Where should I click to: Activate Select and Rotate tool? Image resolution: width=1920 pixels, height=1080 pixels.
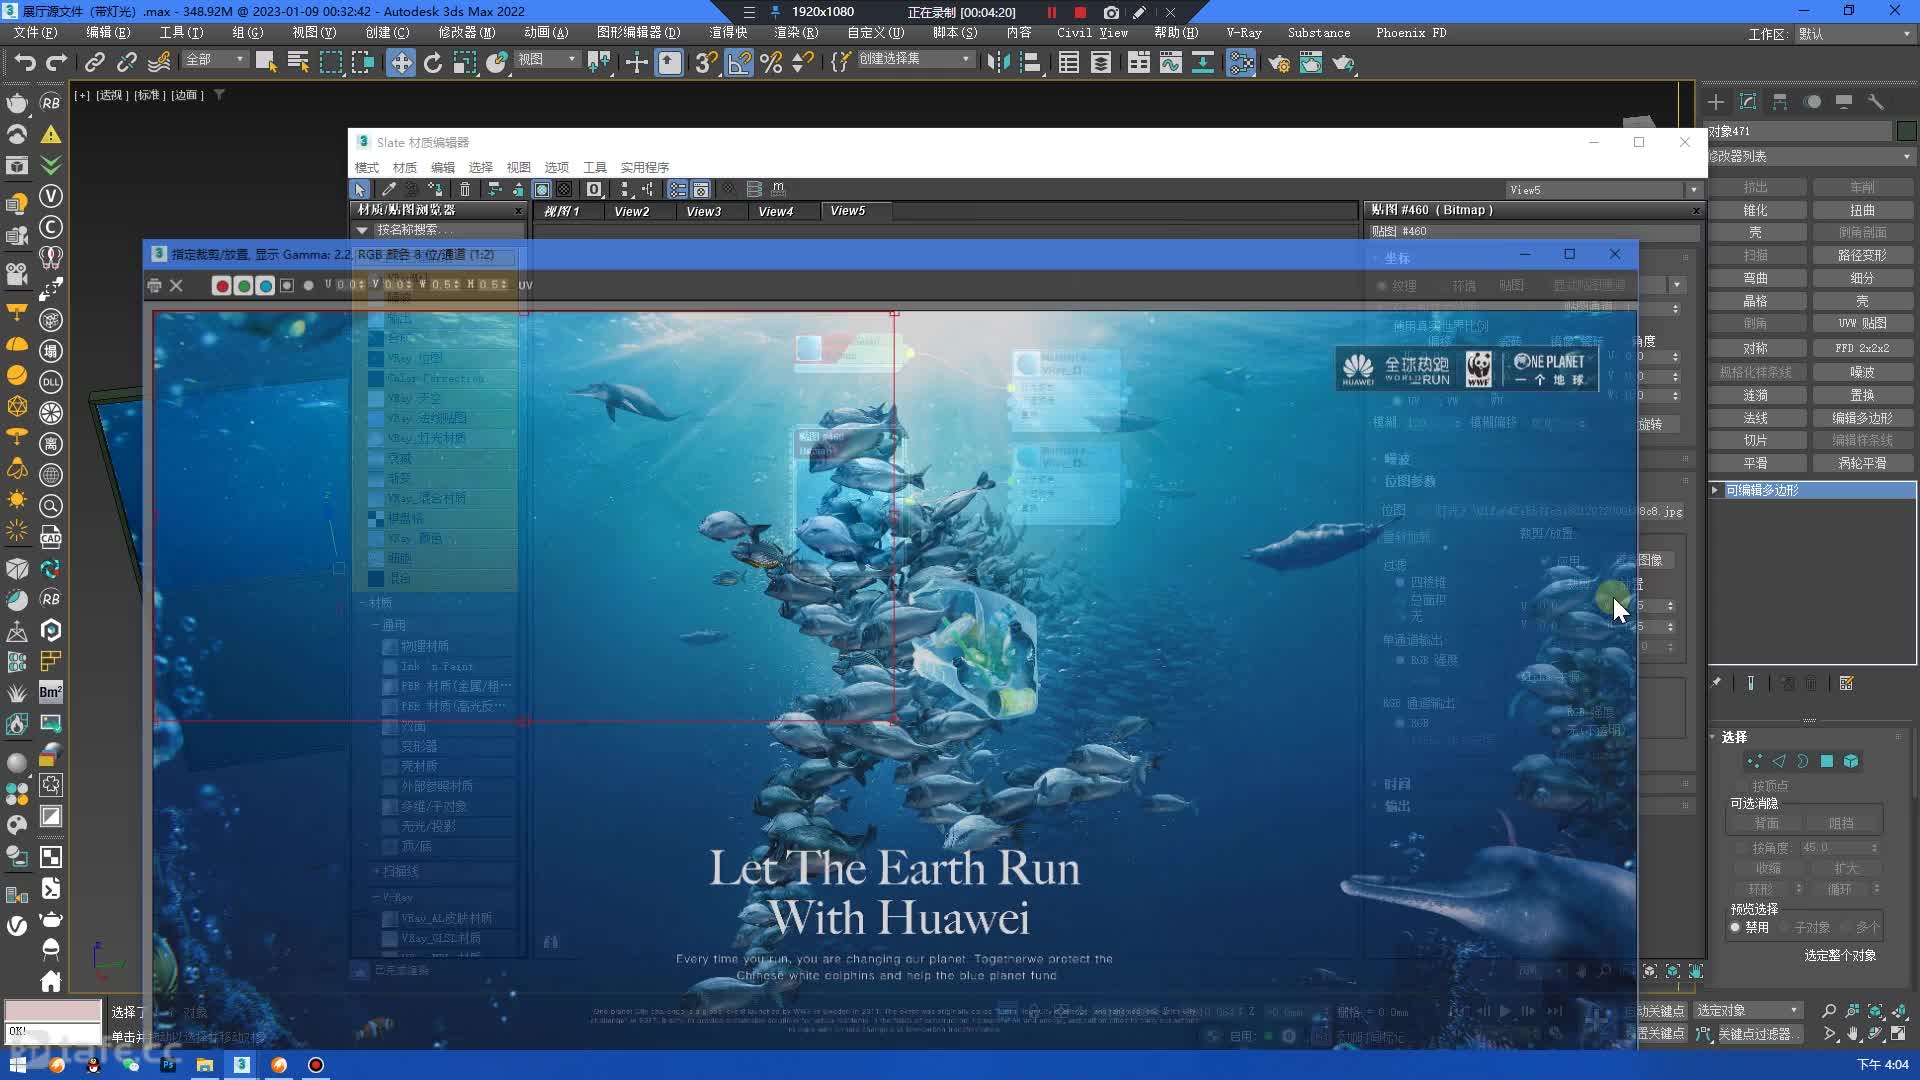[x=432, y=62]
